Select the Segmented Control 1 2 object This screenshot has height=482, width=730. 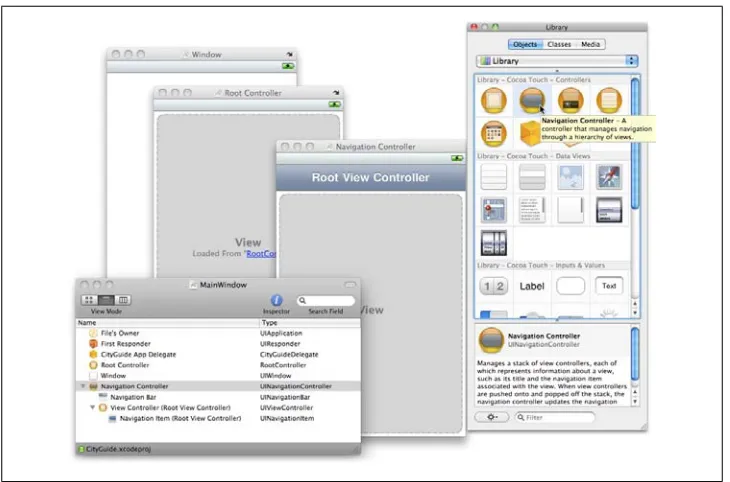point(493,286)
